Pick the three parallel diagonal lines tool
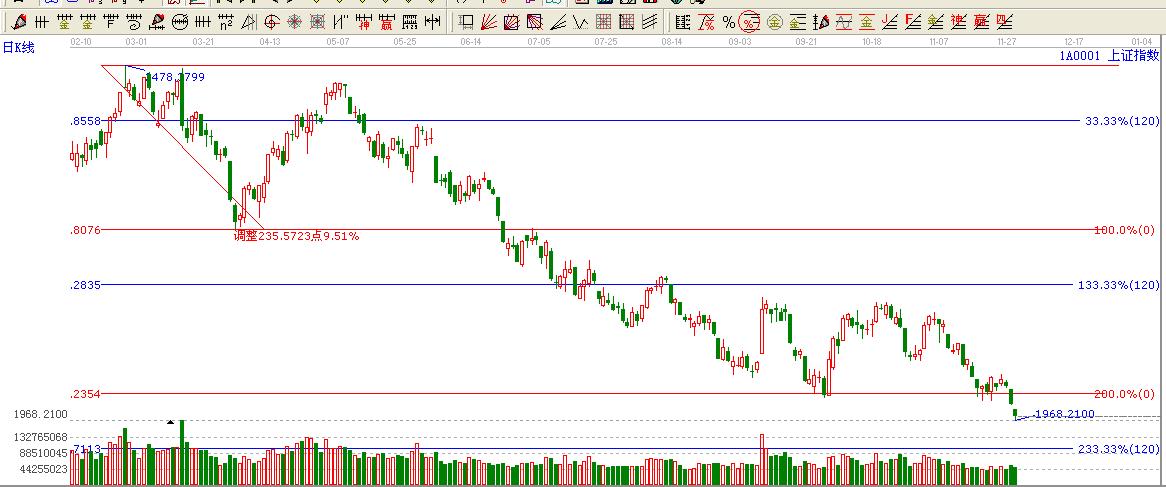Screen dimensions: 1166x487 [x=649, y=21]
